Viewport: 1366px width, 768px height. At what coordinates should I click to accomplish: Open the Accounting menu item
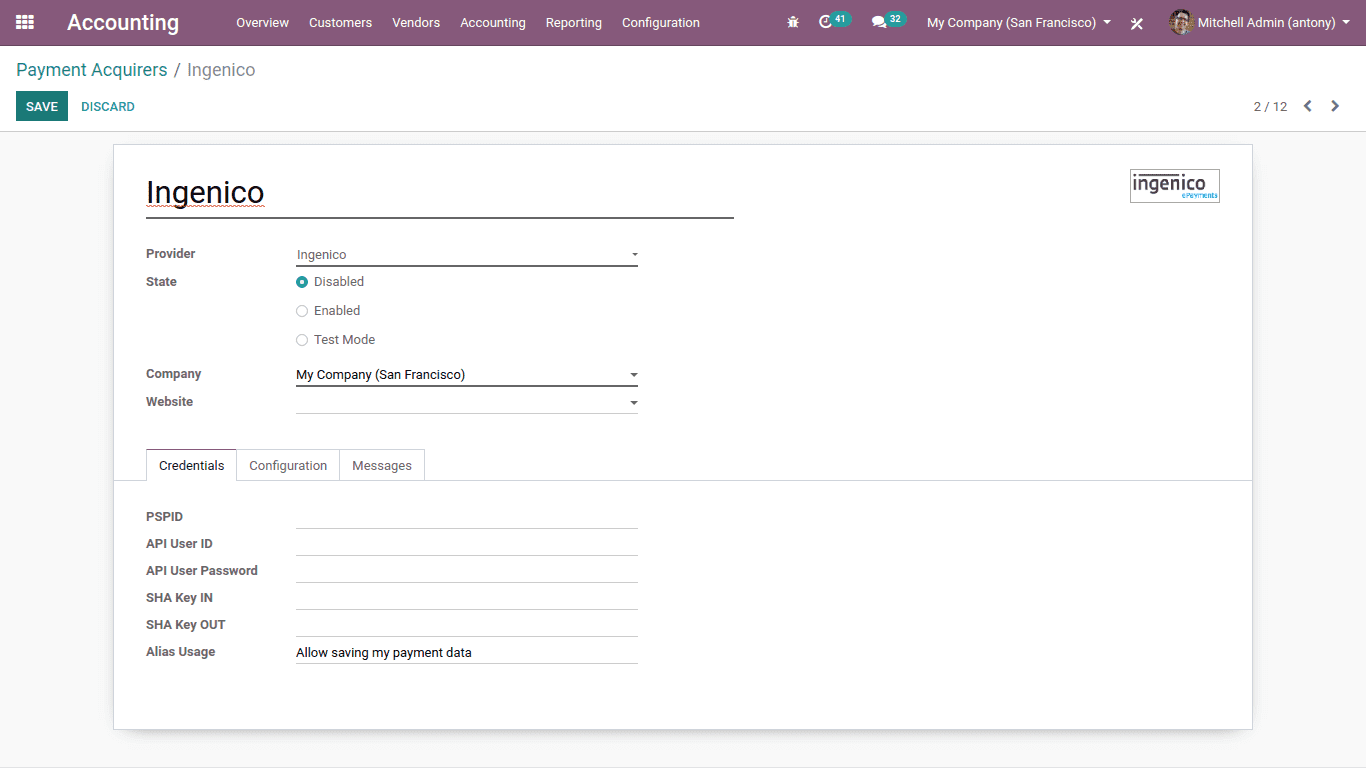[493, 22]
